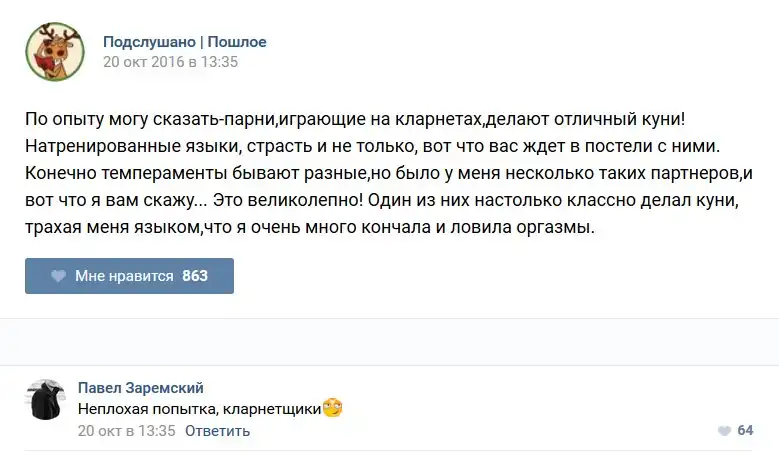
Task: Open the "Павел Заремский" profile name link
Action: (140, 387)
